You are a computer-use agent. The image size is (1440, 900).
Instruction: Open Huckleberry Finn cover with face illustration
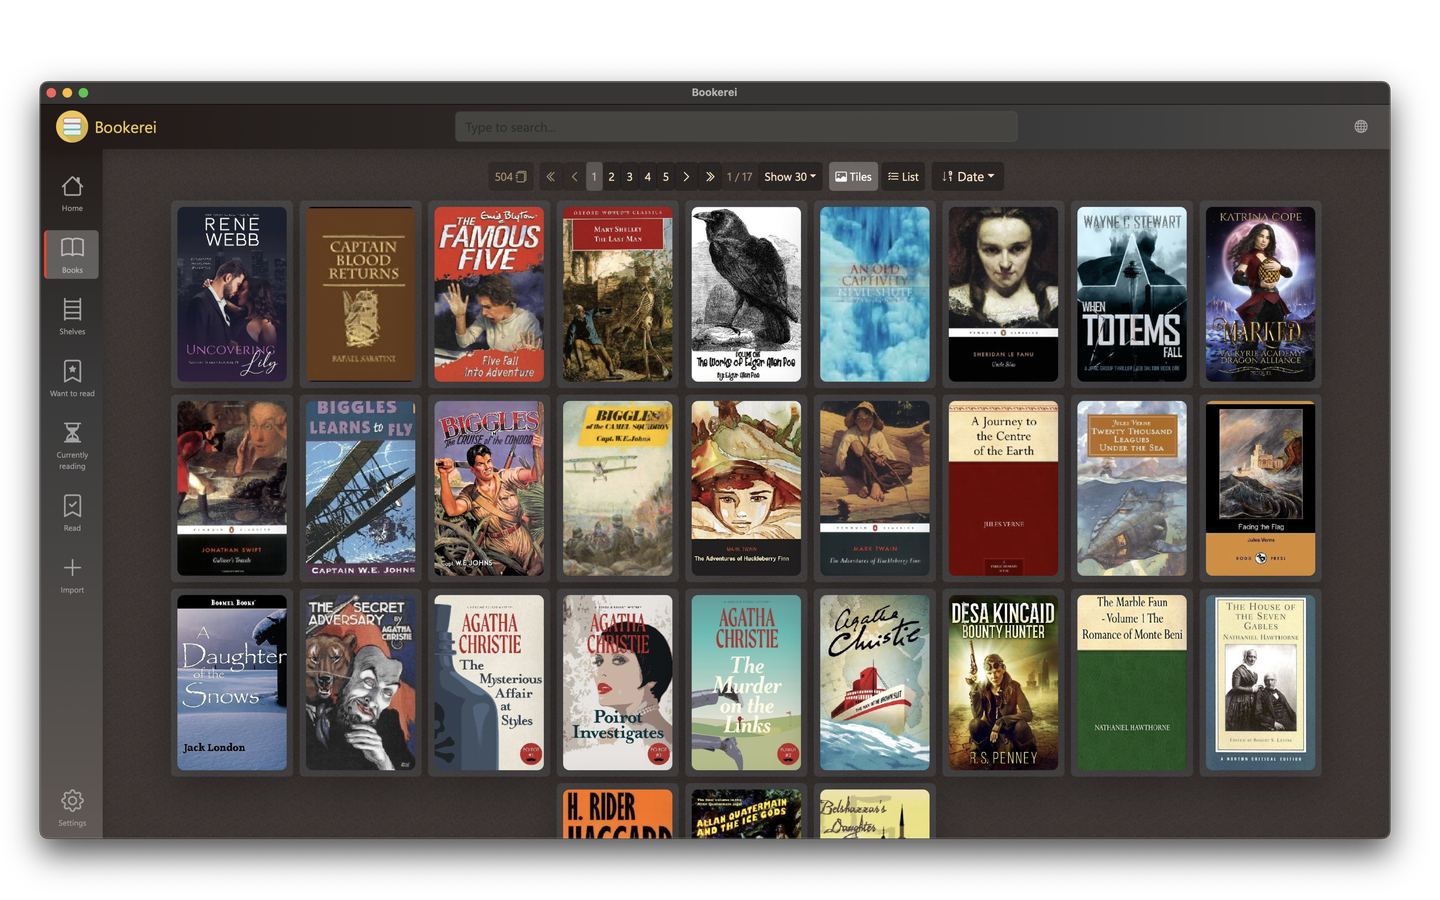click(x=746, y=488)
